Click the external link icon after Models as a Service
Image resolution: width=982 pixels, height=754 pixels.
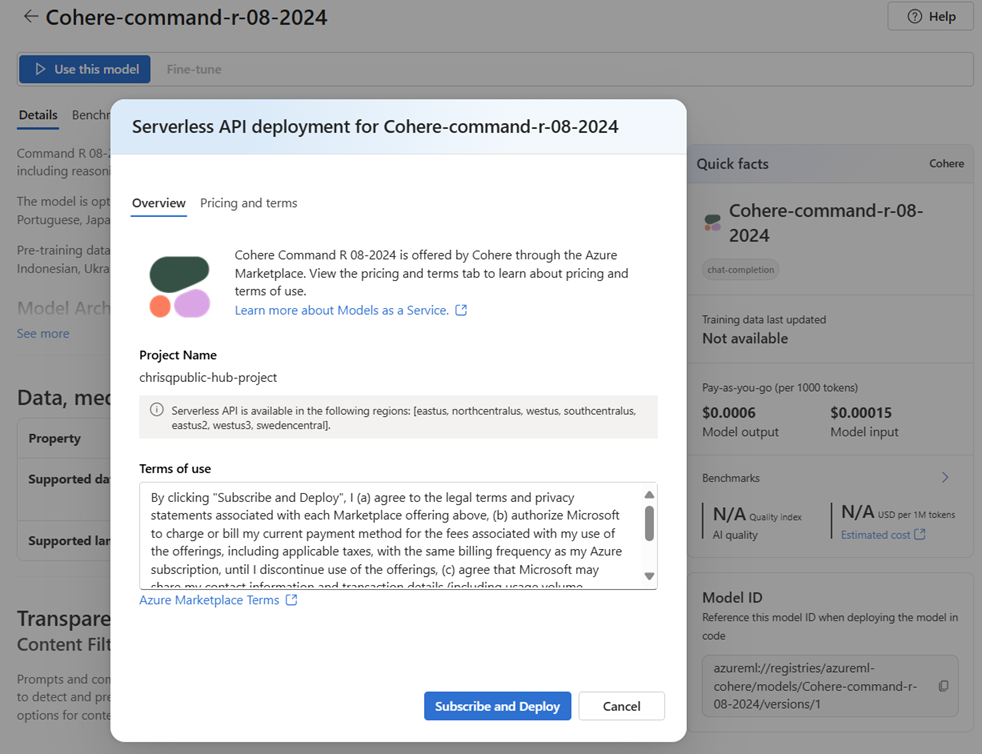coord(461,310)
